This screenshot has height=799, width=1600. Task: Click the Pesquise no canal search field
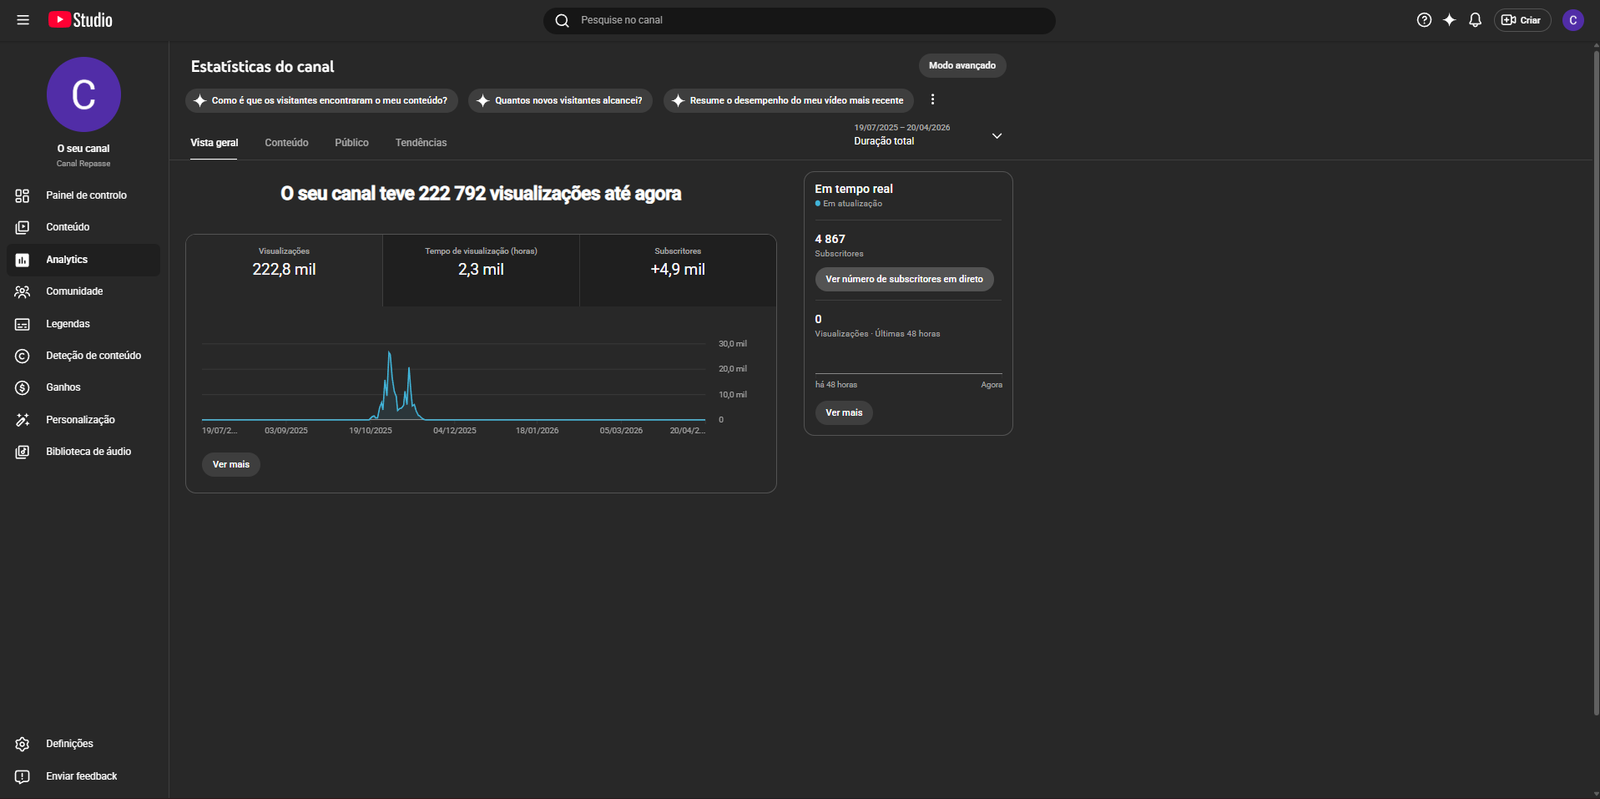point(800,20)
